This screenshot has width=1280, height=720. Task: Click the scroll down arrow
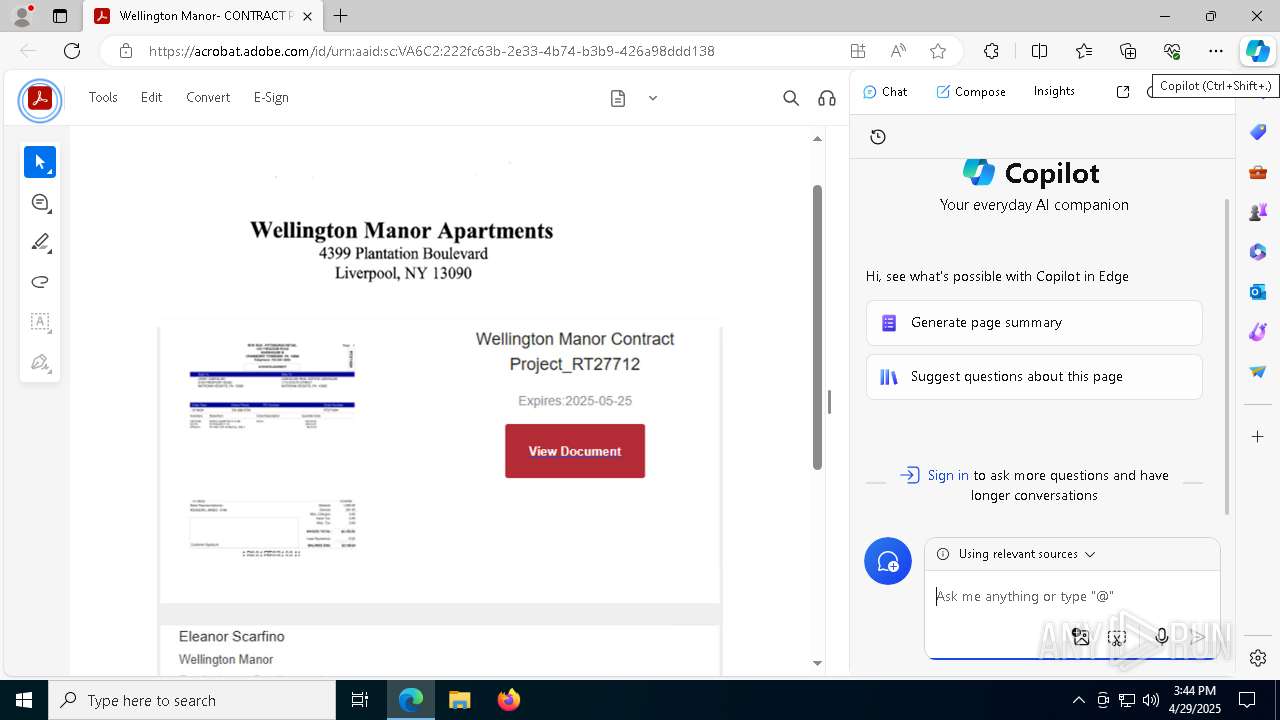(817, 663)
